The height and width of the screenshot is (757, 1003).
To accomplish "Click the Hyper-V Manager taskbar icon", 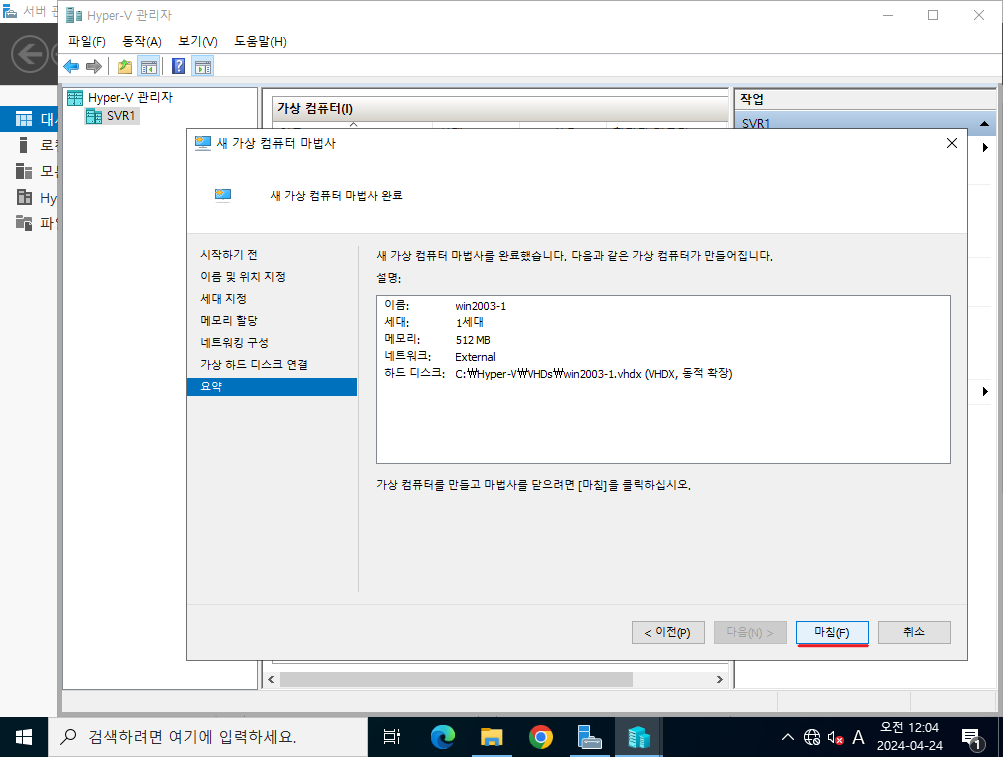I will (x=638, y=737).
